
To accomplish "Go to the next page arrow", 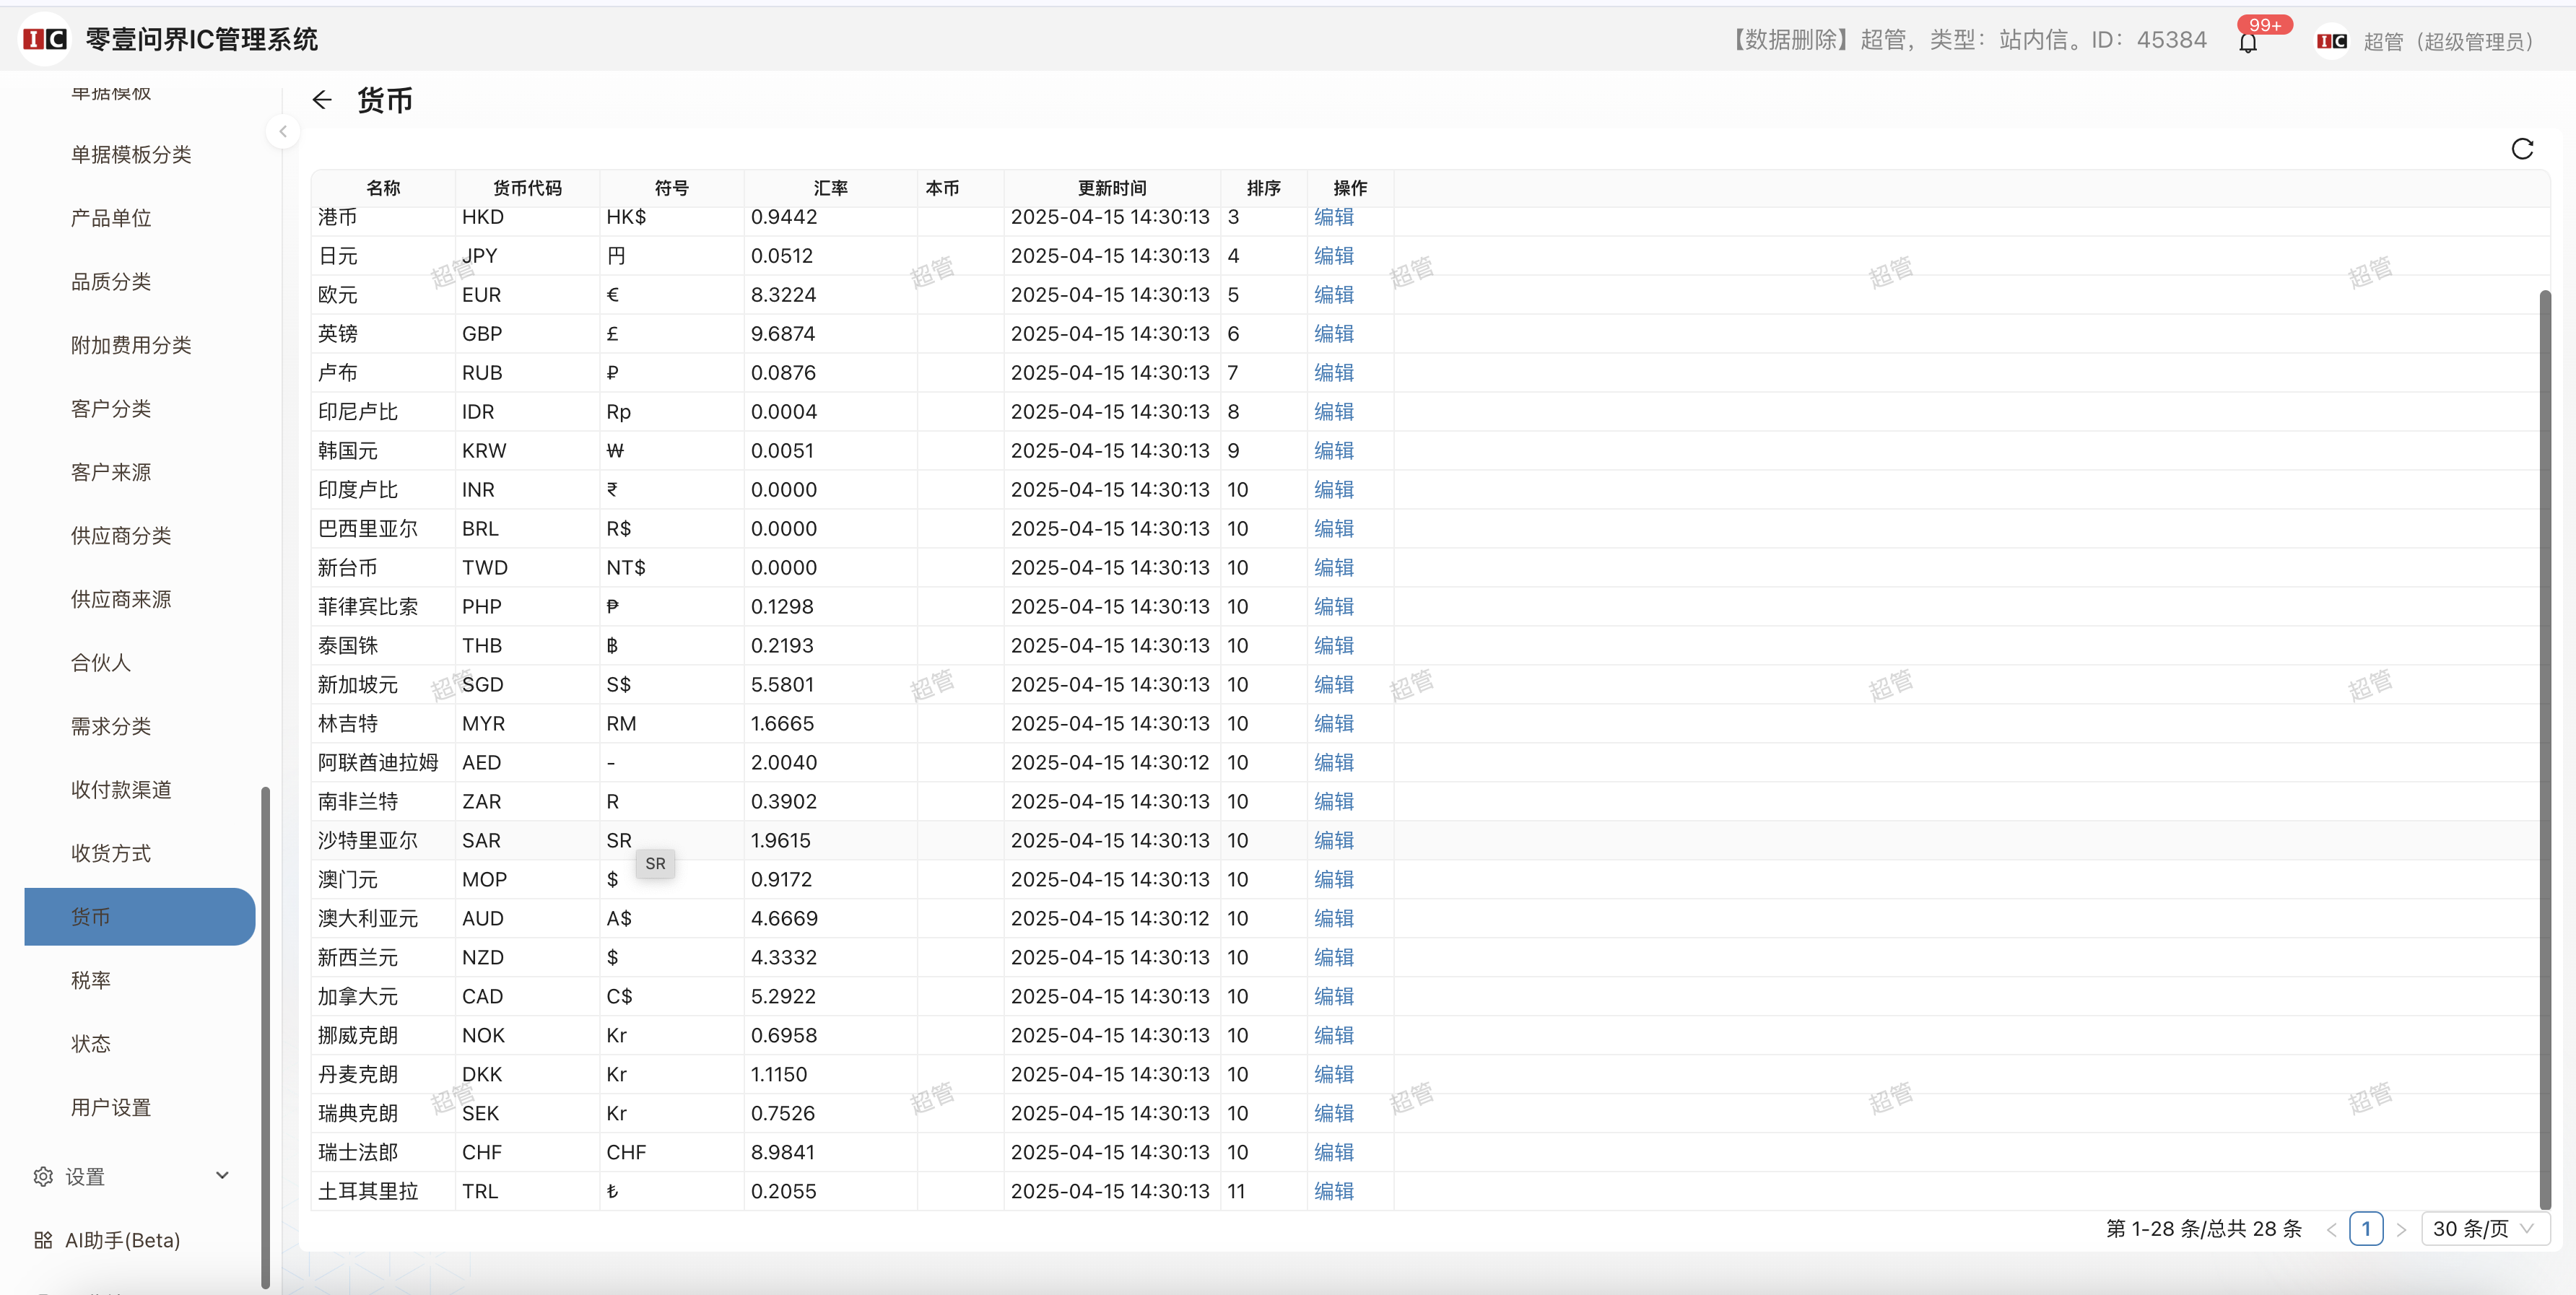I will pyautogui.click(x=2401, y=1230).
